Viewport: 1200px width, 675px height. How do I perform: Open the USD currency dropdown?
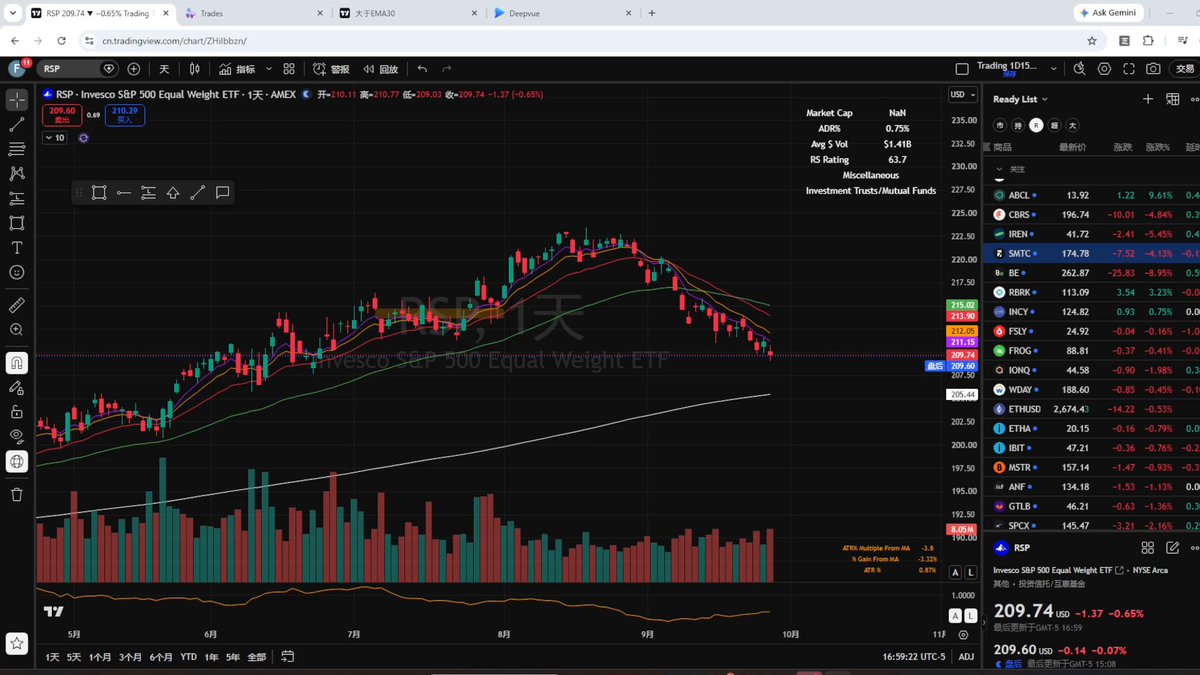coord(963,95)
